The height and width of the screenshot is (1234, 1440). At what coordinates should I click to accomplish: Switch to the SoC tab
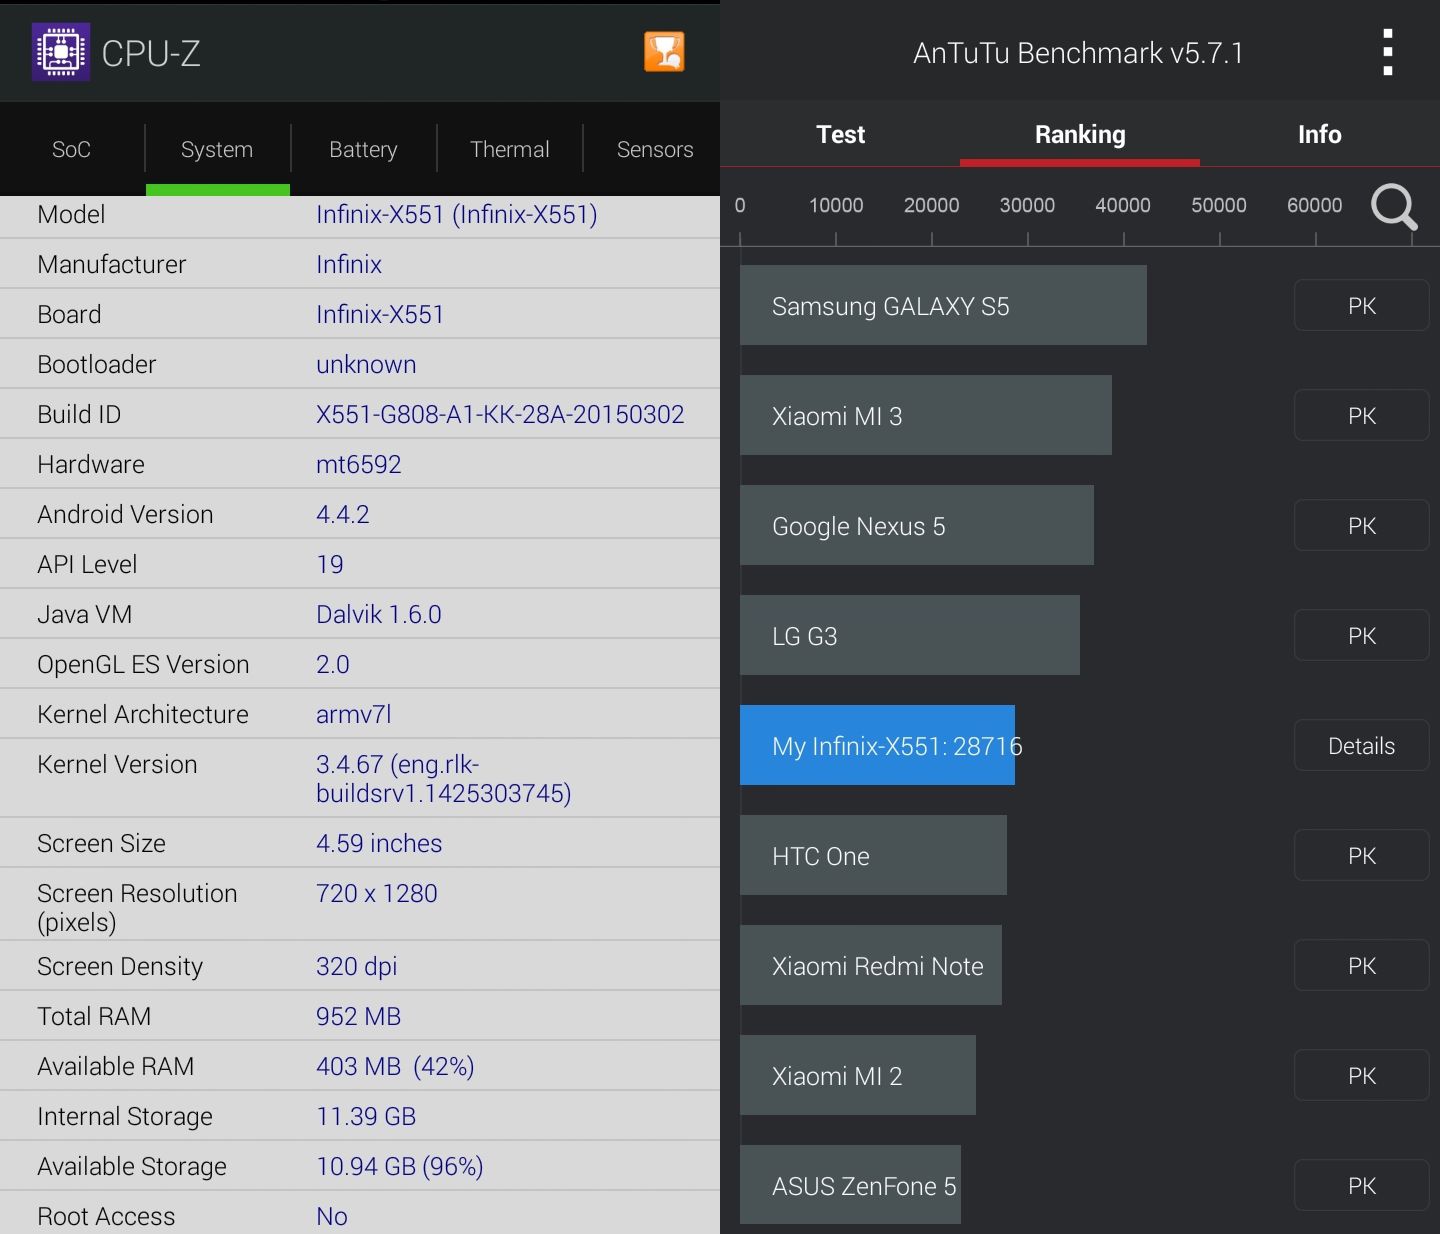[72, 149]
